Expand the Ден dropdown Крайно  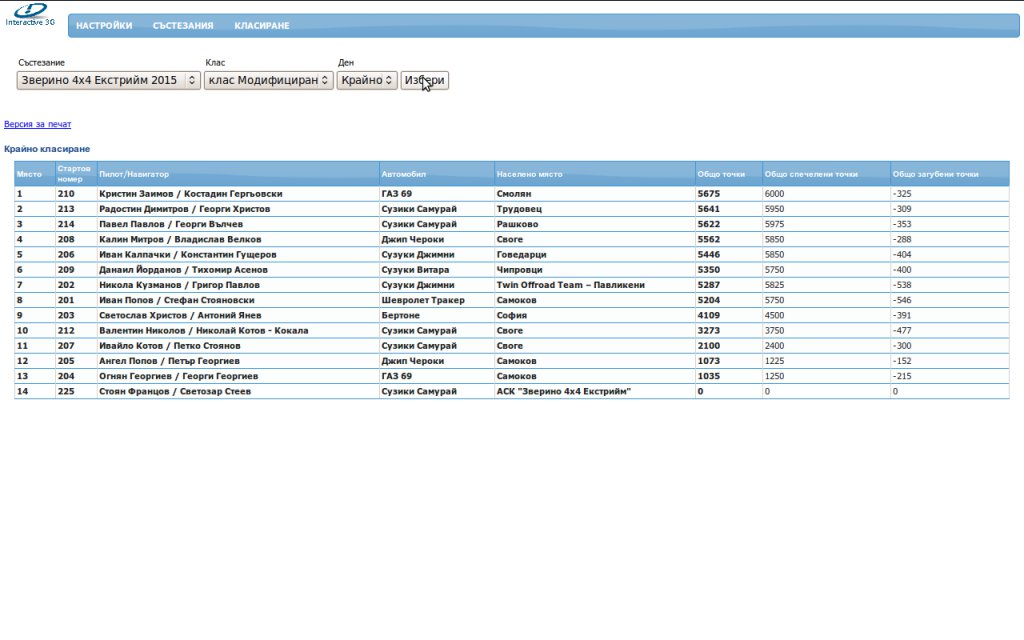(x=367, y=80)
